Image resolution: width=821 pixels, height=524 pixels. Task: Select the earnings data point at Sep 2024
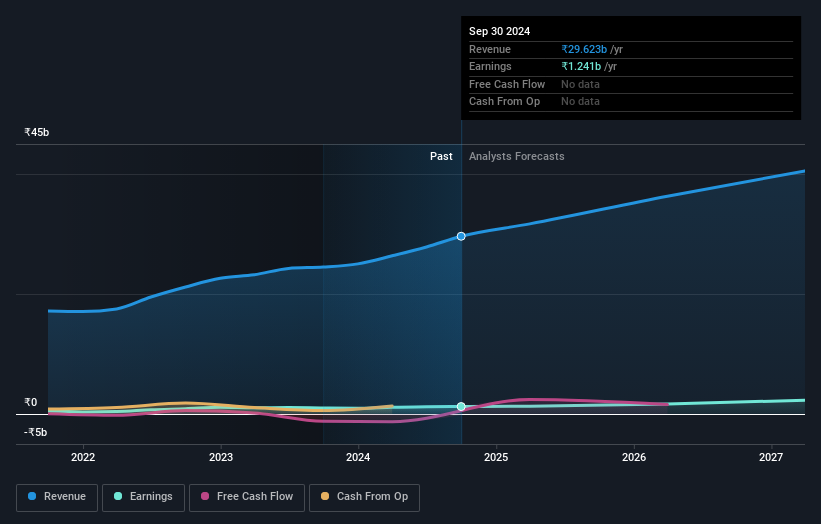click(461, 407)
